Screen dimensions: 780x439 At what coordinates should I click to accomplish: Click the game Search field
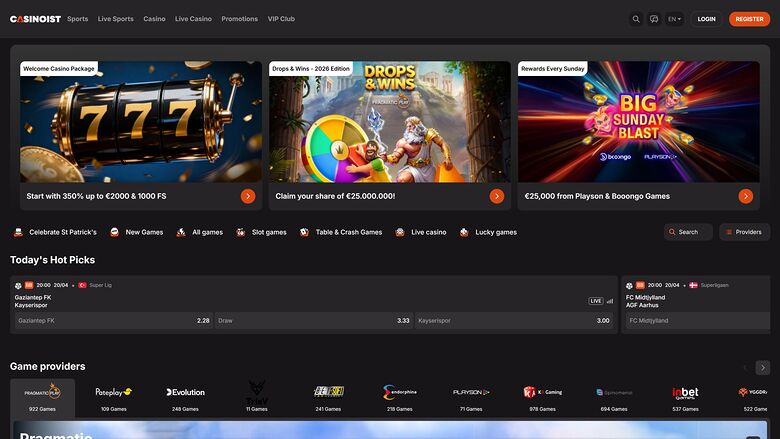point(688,232)
